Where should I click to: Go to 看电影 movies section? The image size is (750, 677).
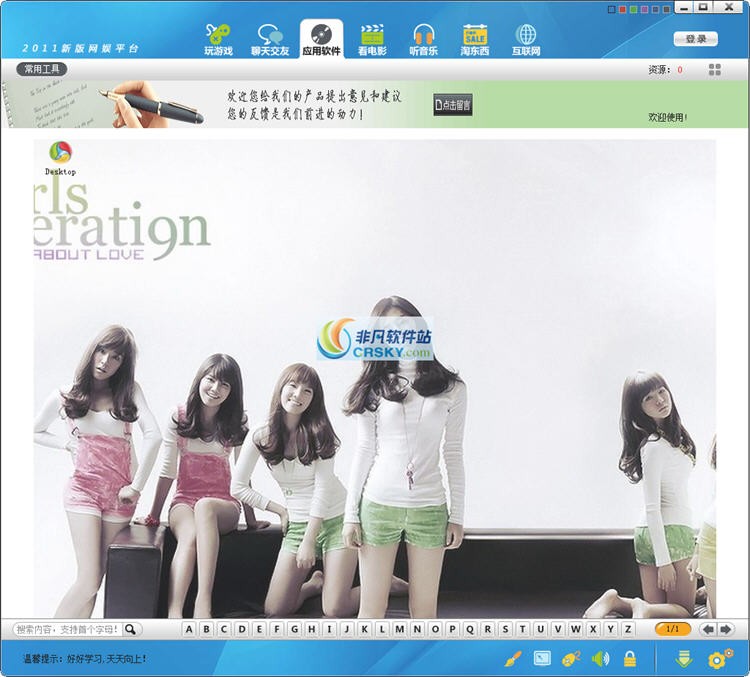pyautogui.click(x=372, y=39)
